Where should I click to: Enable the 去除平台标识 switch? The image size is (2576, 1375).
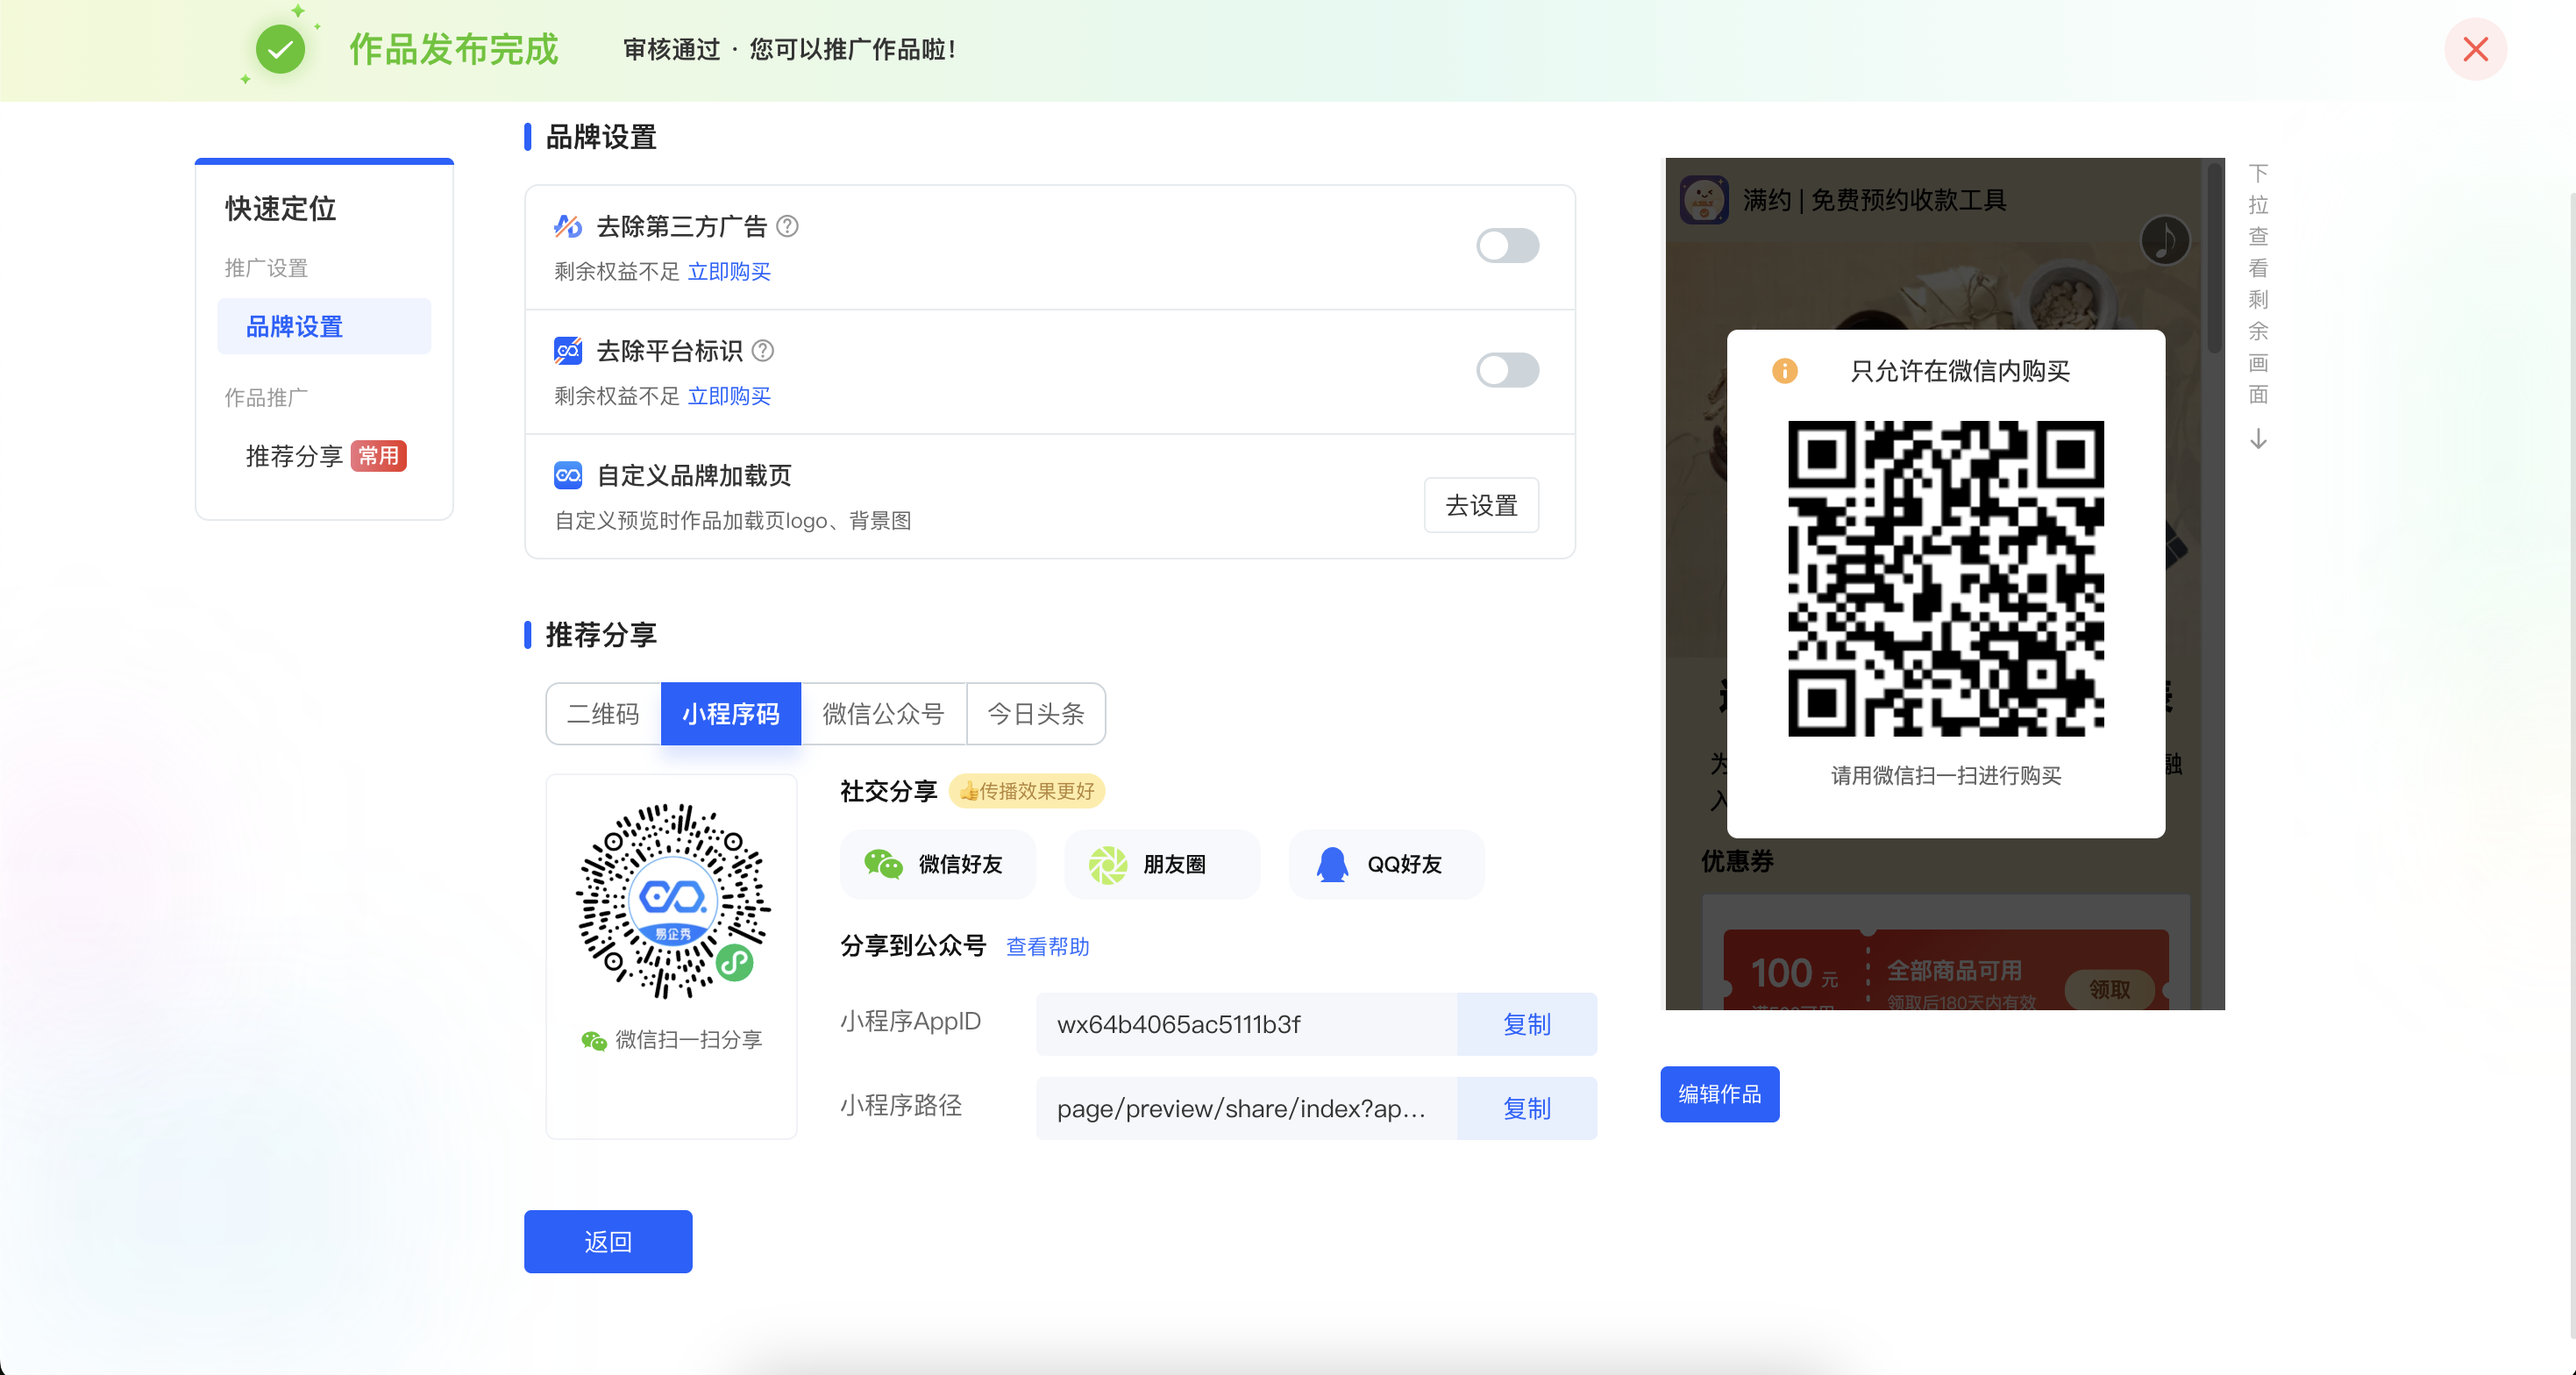(1507, 370)
